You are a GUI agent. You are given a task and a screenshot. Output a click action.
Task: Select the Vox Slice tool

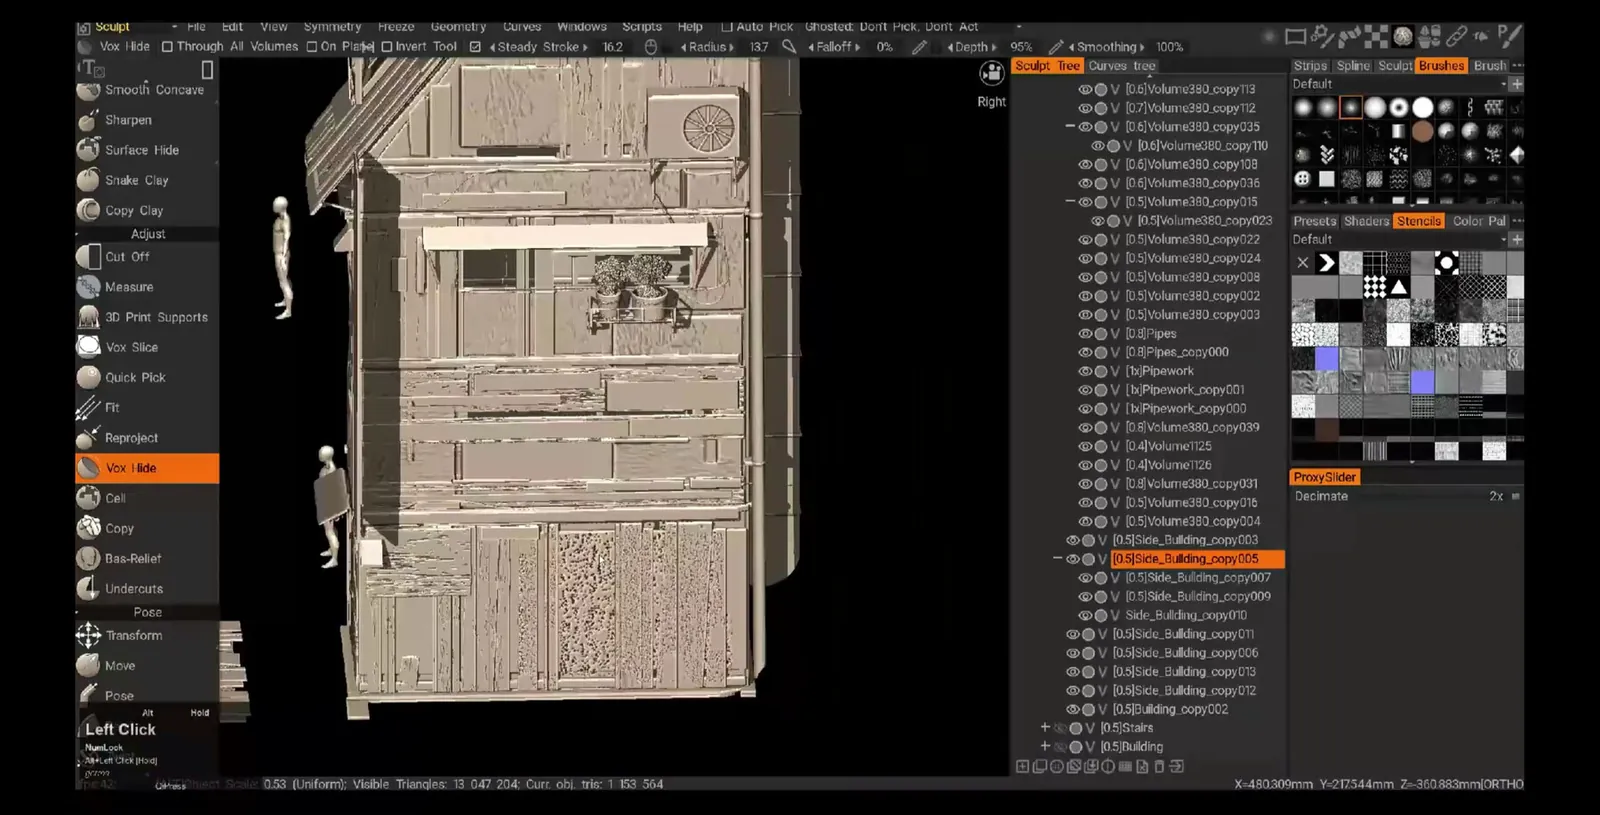147,347
